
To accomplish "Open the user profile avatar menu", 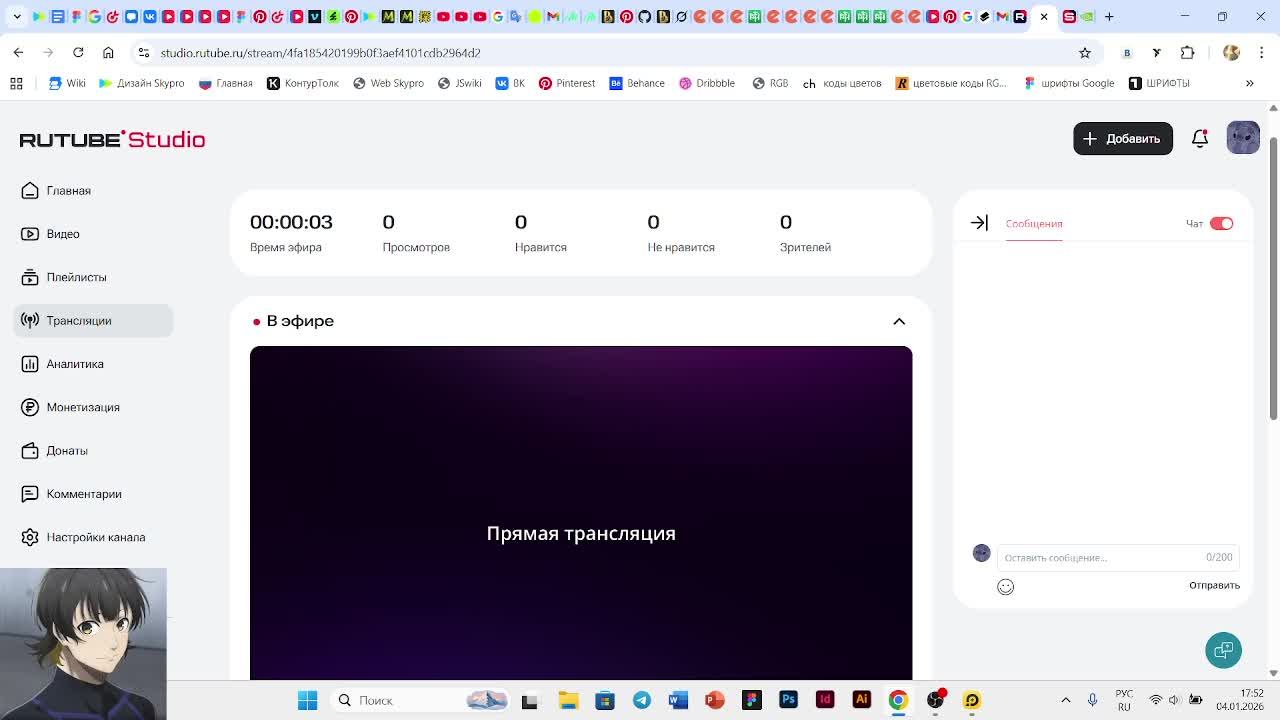I will point(1243,138).
